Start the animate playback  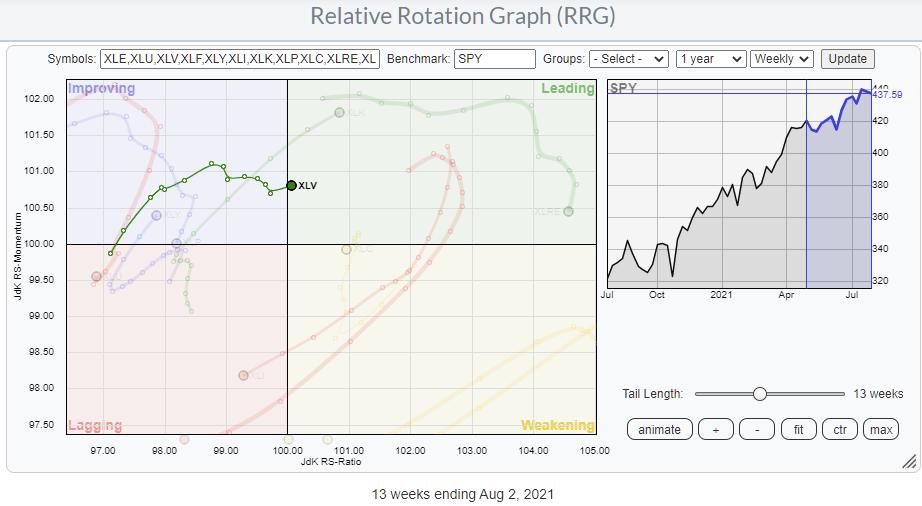click(659, 429)
